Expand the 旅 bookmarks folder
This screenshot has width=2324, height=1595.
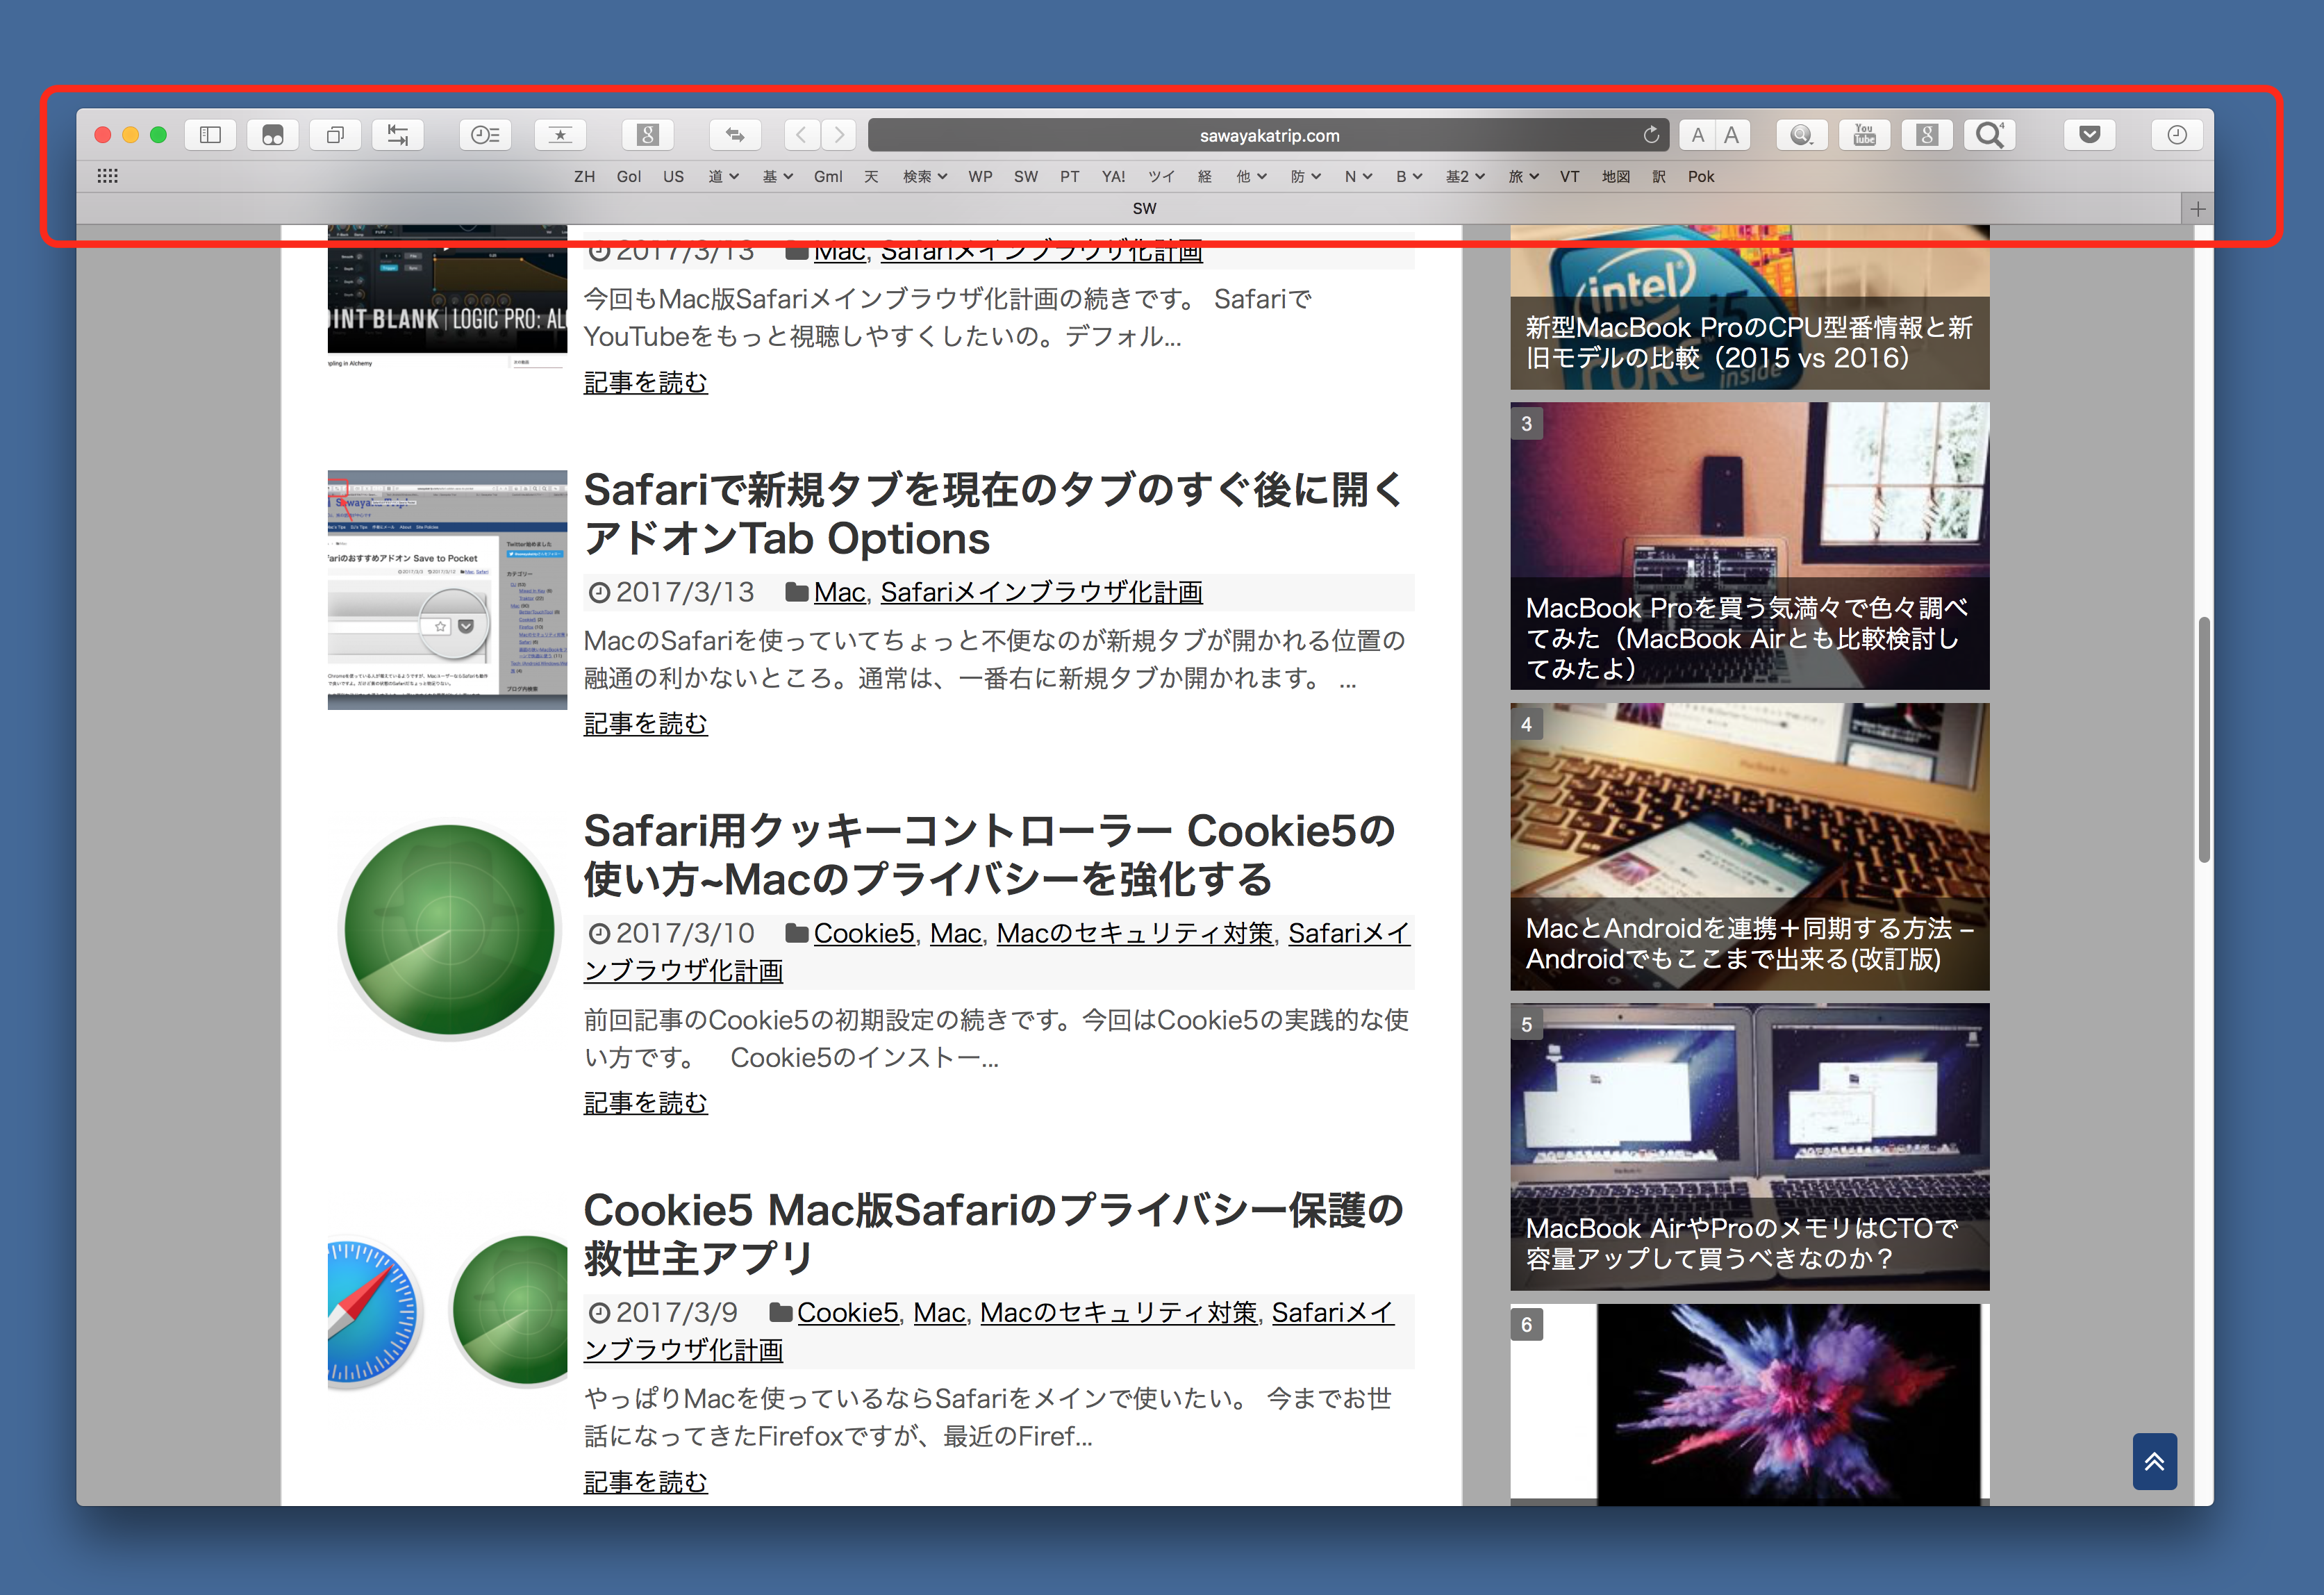[1523, 177]
